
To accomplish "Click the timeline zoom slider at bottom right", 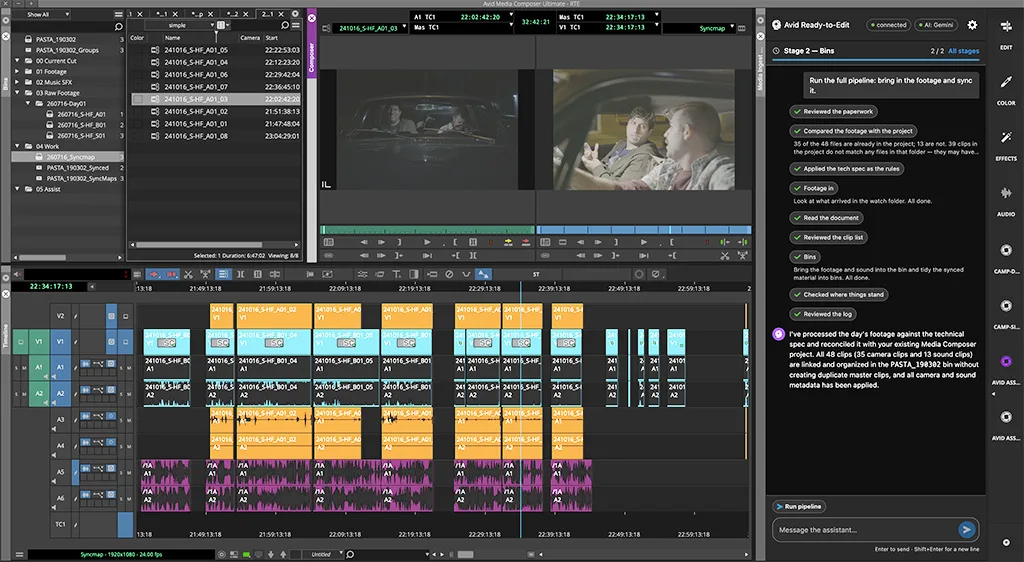I will [x=465, y=555].
